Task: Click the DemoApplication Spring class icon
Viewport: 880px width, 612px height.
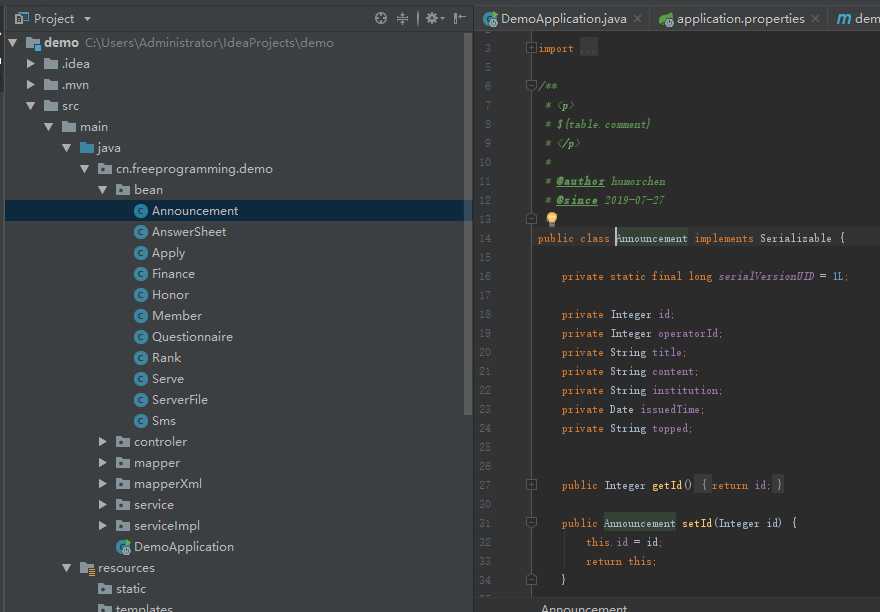Action: tap(123, 547)
